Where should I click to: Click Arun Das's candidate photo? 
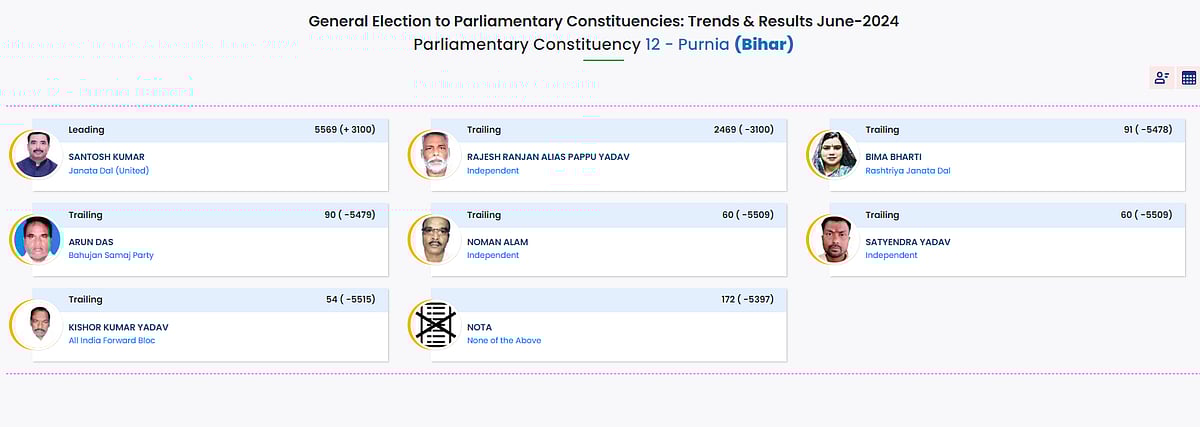point(37,240)
